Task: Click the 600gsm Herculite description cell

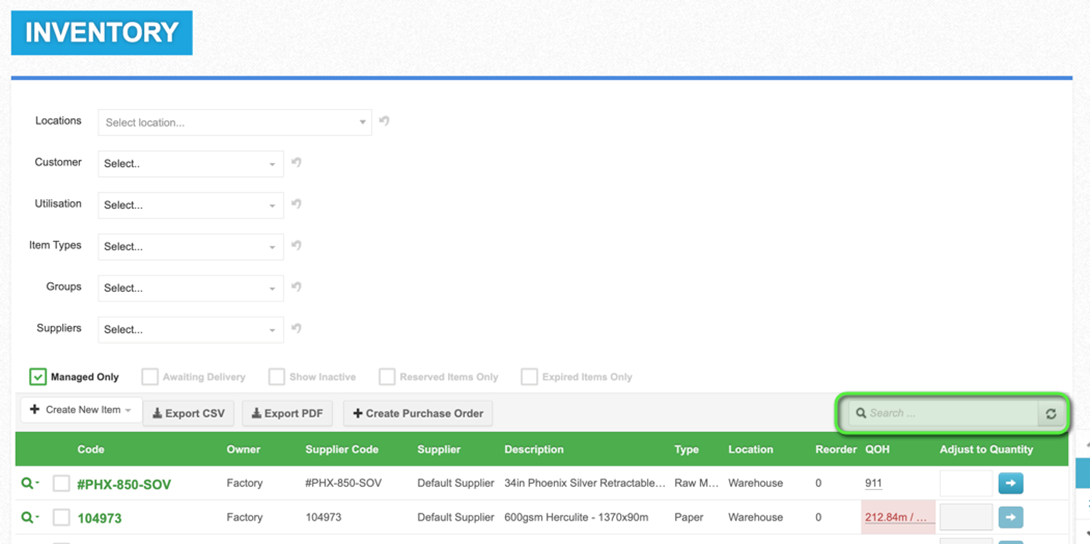Action: (576, 518)
